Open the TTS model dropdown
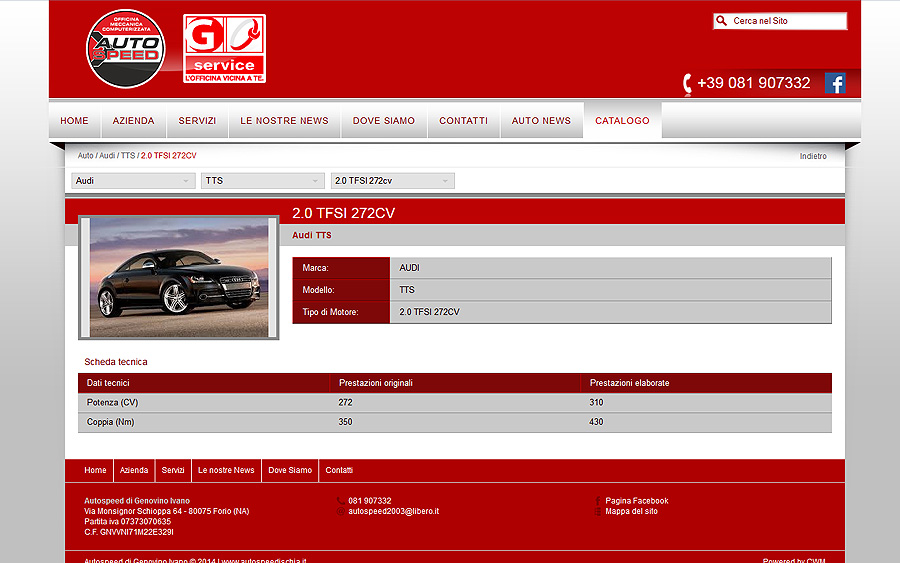 (263, 181)
